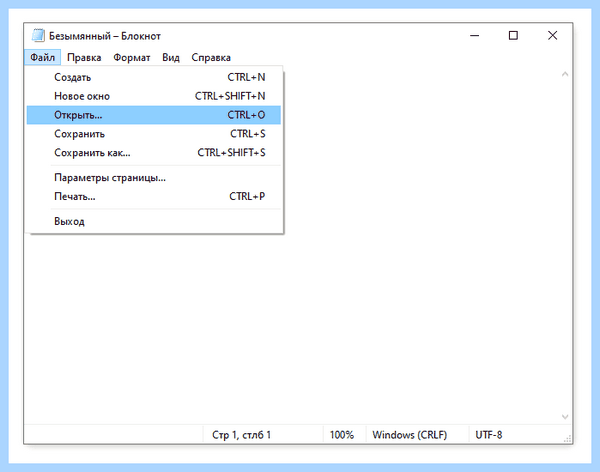This screenshot has height=472, width=600.
Task: Minimize the Notepad window
Action: point(474,36)
